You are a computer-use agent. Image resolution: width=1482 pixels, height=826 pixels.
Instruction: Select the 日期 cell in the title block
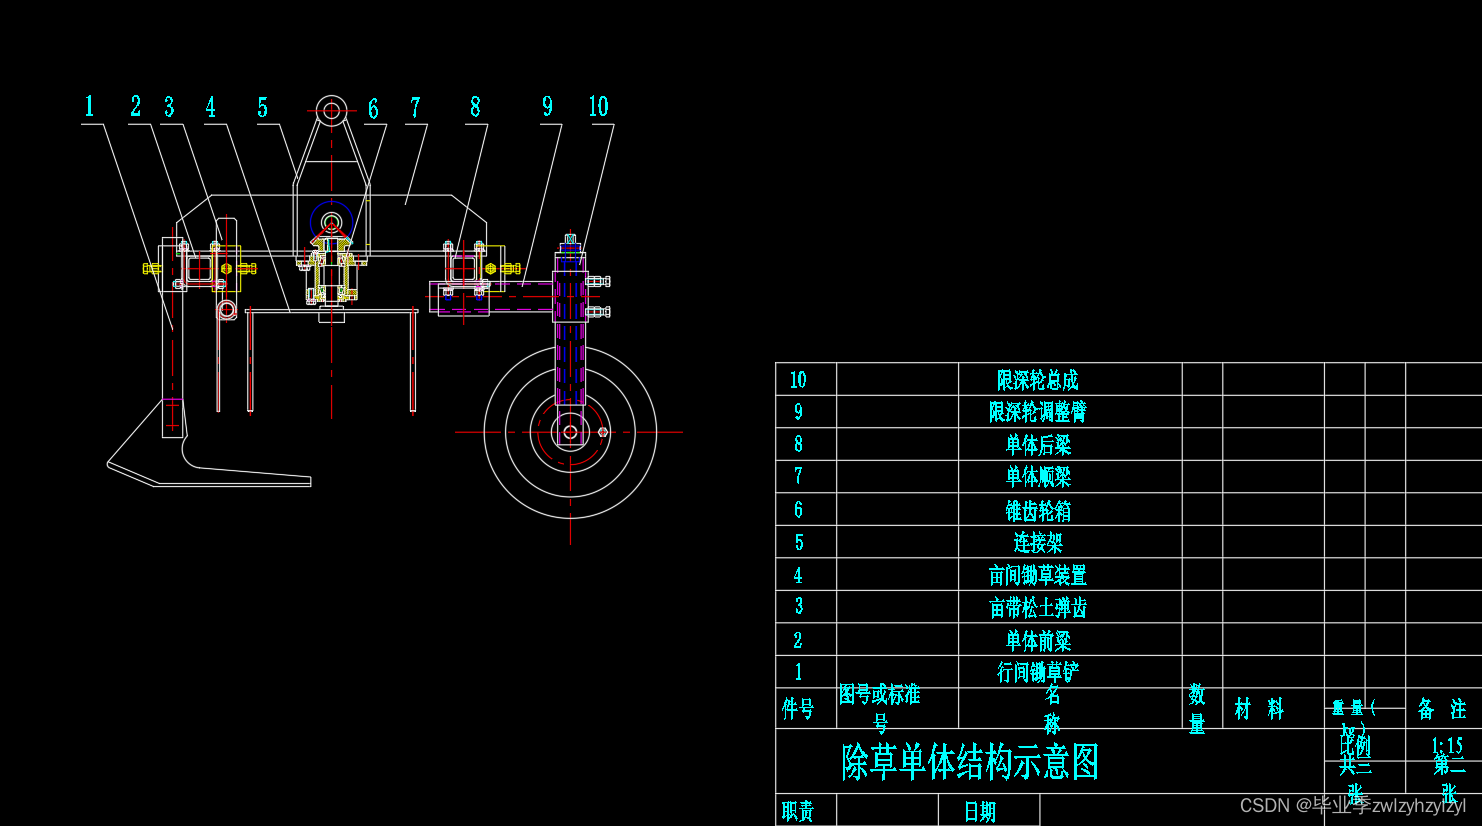click(x=980, y=811)
